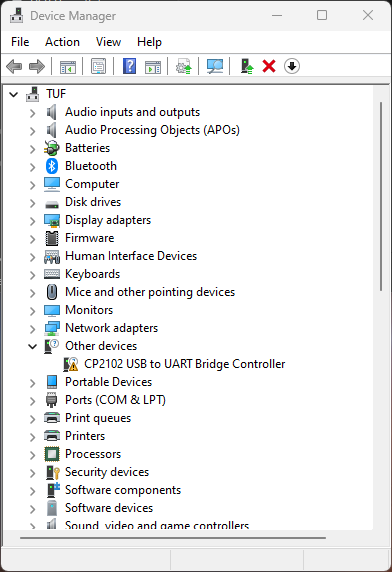Select CP2102 USB to UART Bridge Controller
Image resolution: width=392 pixels, height=572 pixels.
point(185,364)
